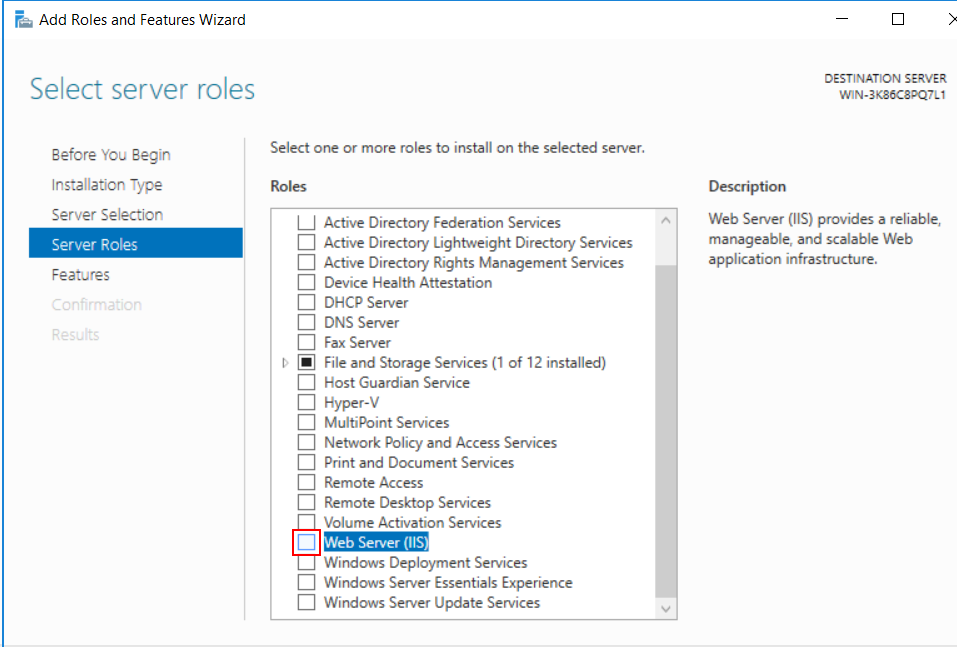Toggle the File and Storage Services checkbox

[307, 363]
